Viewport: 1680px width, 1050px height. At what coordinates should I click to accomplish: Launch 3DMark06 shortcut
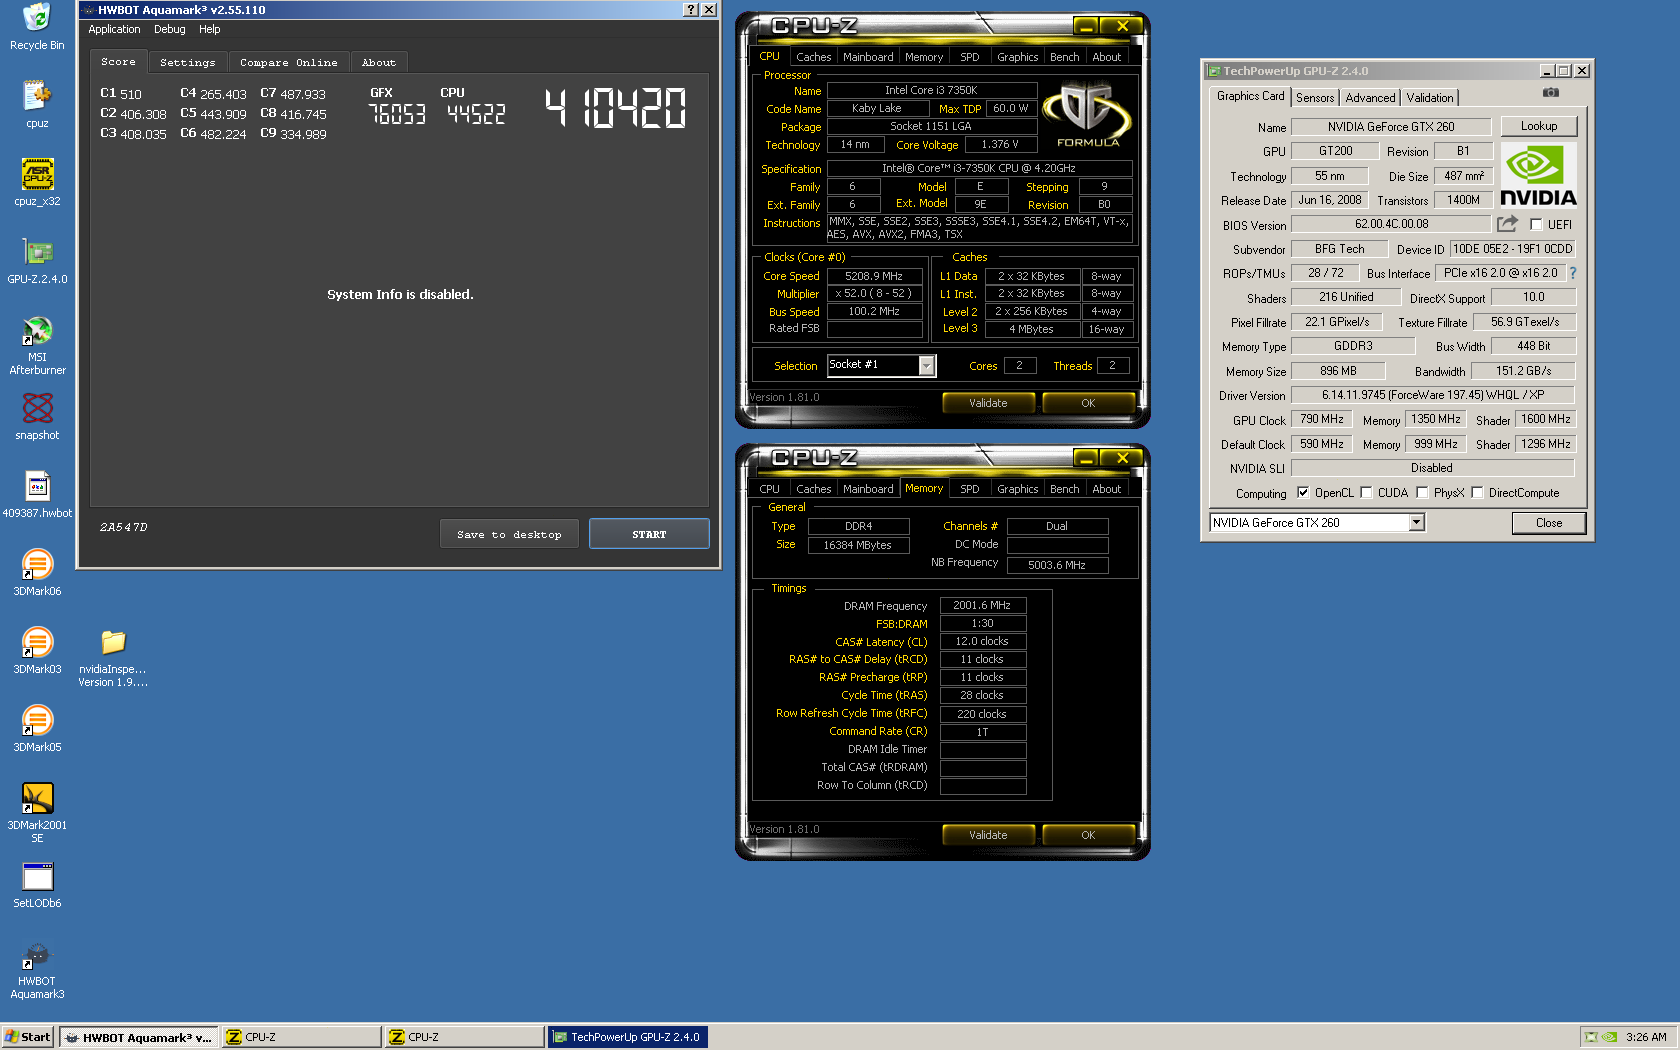pyautogui.click(x=37, y=572)
